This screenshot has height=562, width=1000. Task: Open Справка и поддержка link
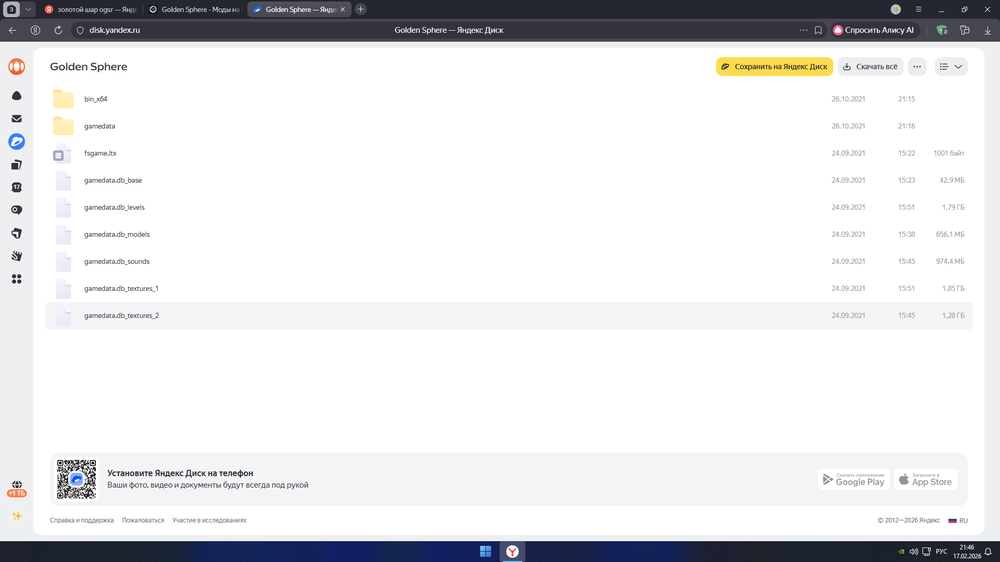click(82, 521)
